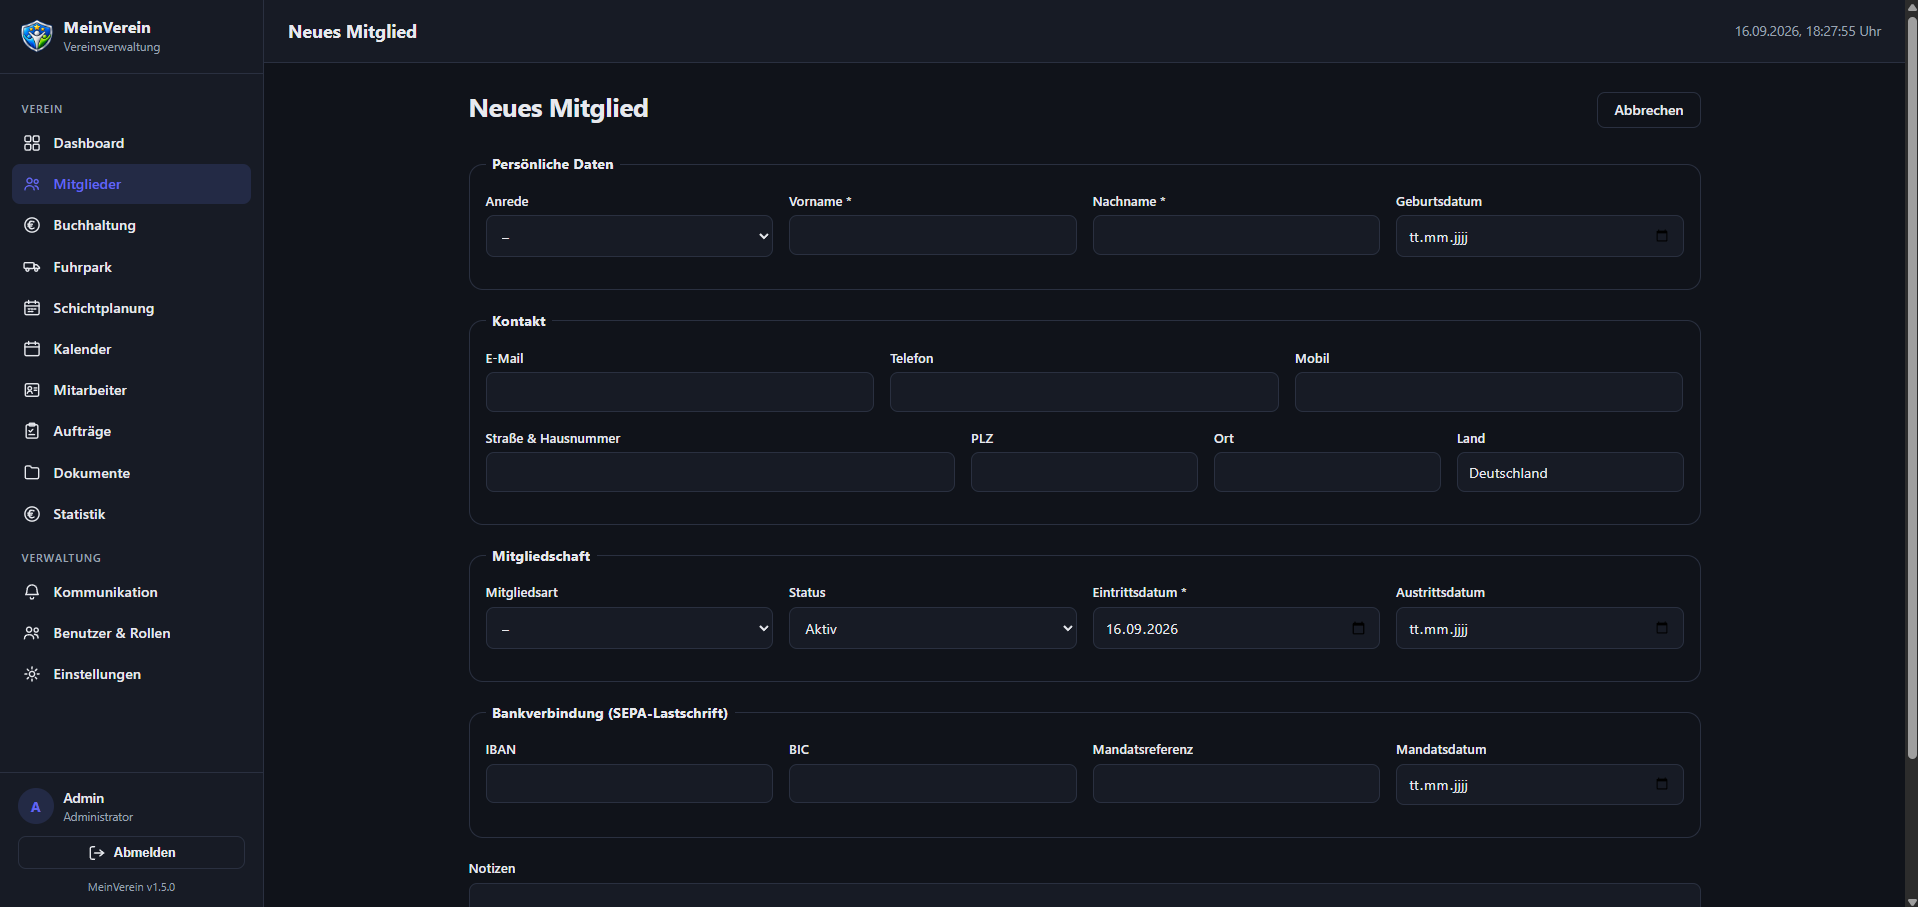The image size is (1918, 907).
Task: Open the Mitgliedsart dropdown
Action: point(629,629)
